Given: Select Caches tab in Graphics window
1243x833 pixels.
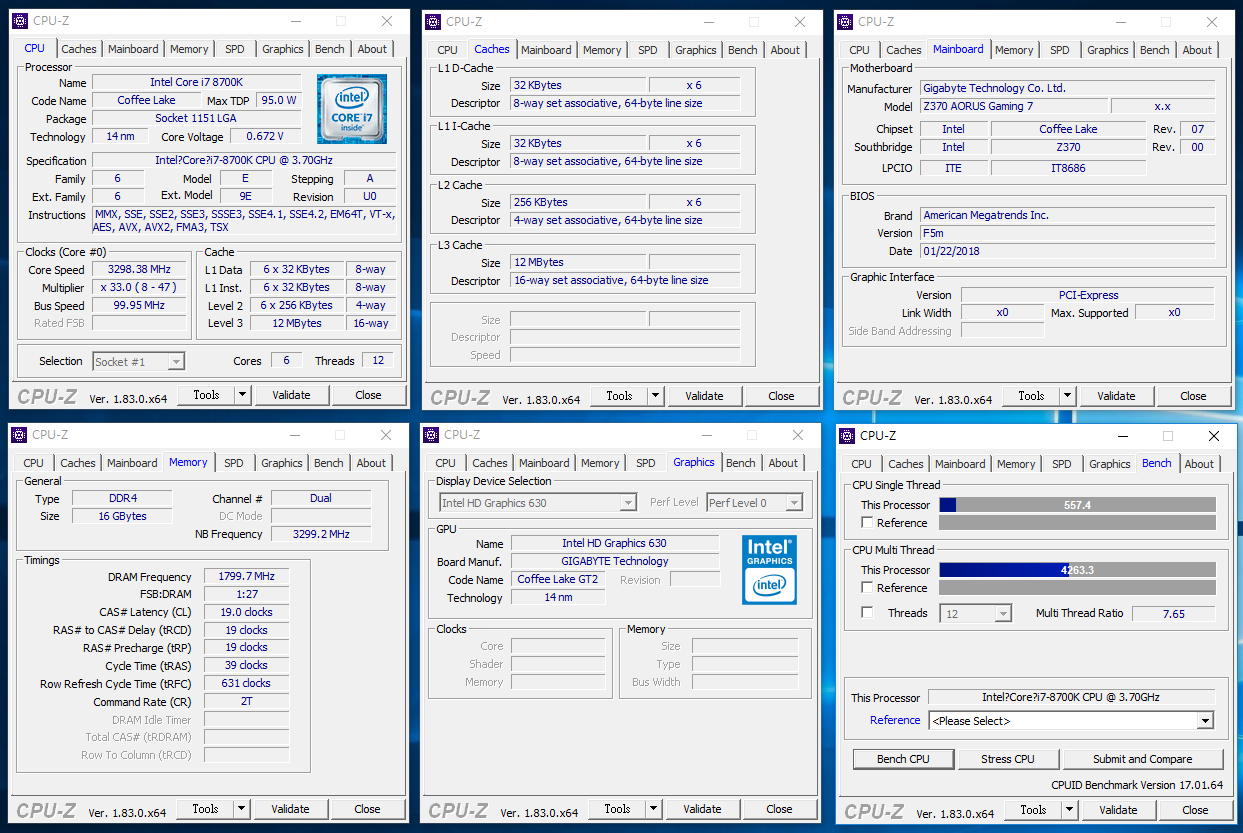Looking at the screenshot, I should click(x=490, y=463).
